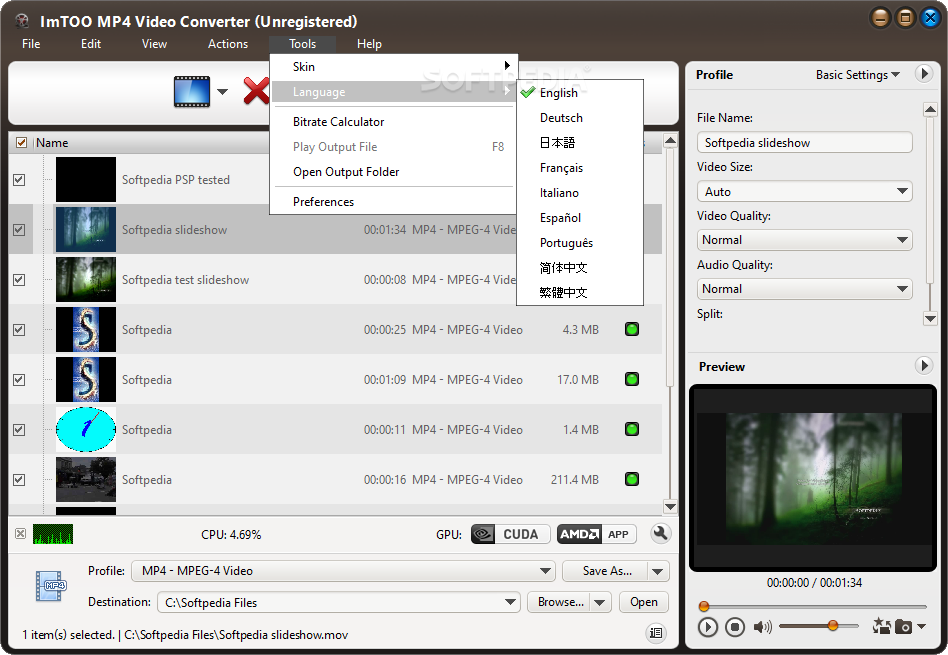This screenshot has width=948, height=655.
Task: Click the Browse... button
Action: pos(559,602)
